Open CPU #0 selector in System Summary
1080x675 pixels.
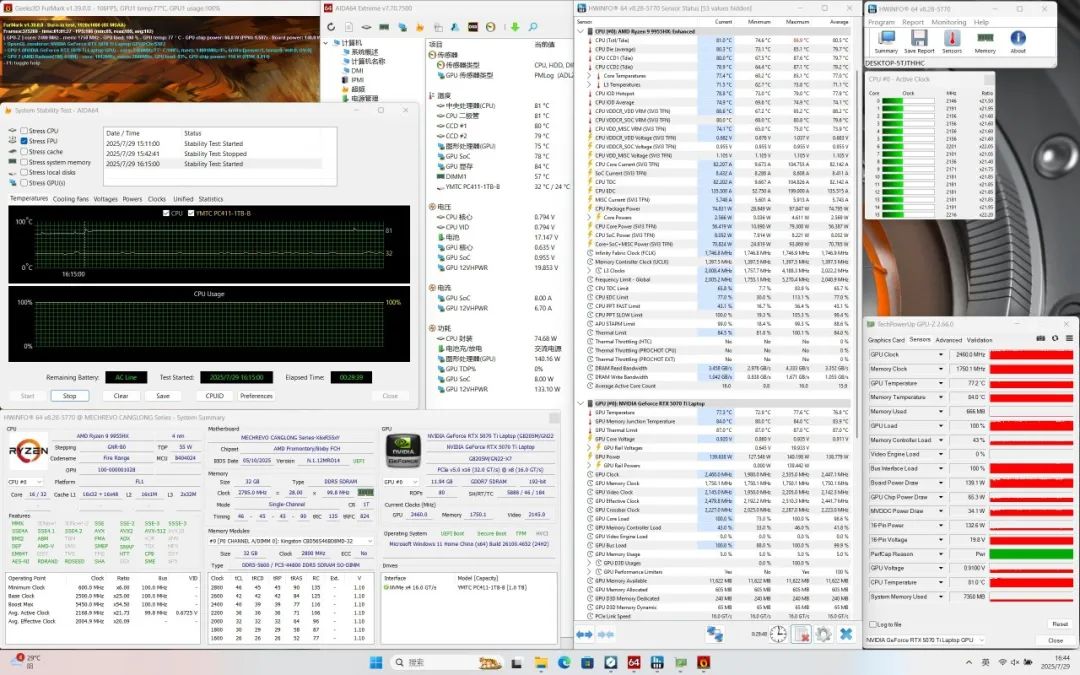pyautogui.click(x=25, y=481)
